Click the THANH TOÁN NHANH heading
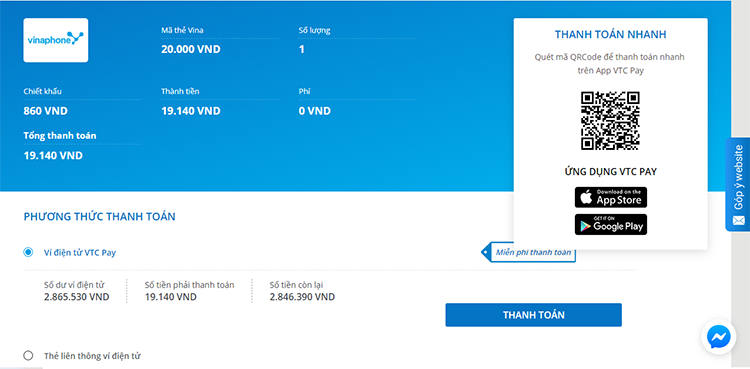Screen dimensions: 750x369 coord(610,34)
